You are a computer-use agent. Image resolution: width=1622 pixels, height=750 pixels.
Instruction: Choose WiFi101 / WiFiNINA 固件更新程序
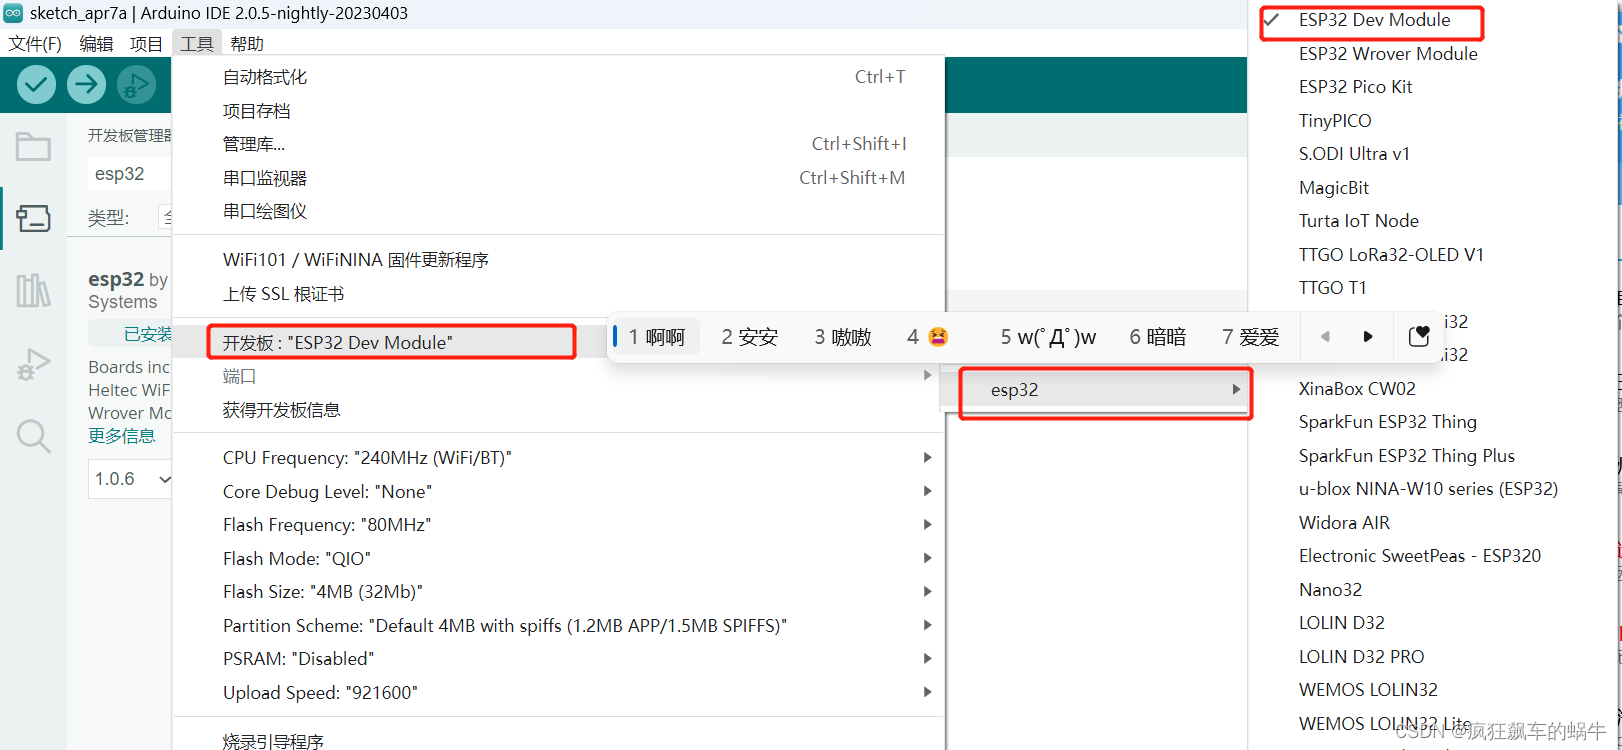coord(558,260)
